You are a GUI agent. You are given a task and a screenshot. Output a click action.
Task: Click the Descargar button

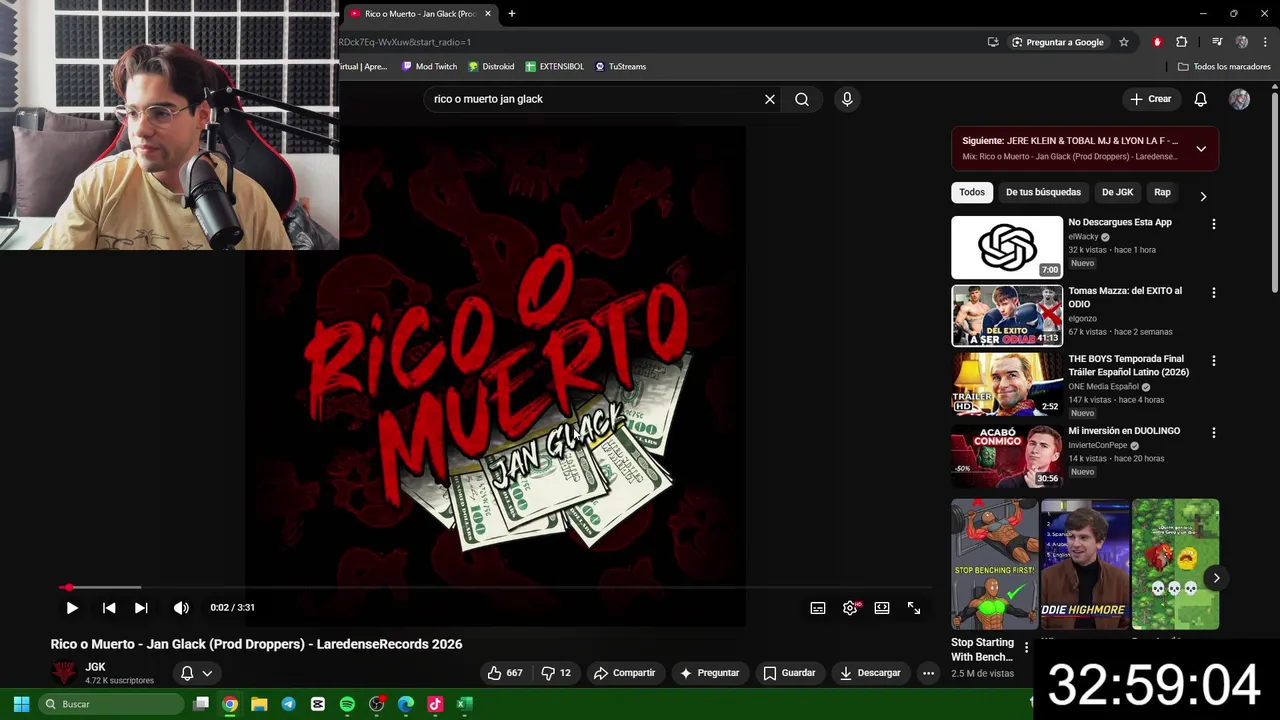click(x=870, y=673)
